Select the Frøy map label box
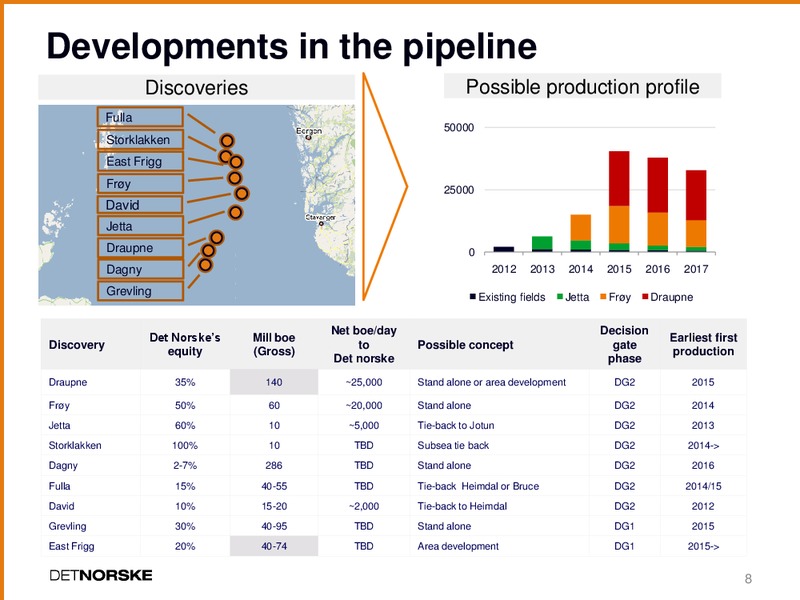This screenshot has width=800, height=600. (x=140, y=183)
